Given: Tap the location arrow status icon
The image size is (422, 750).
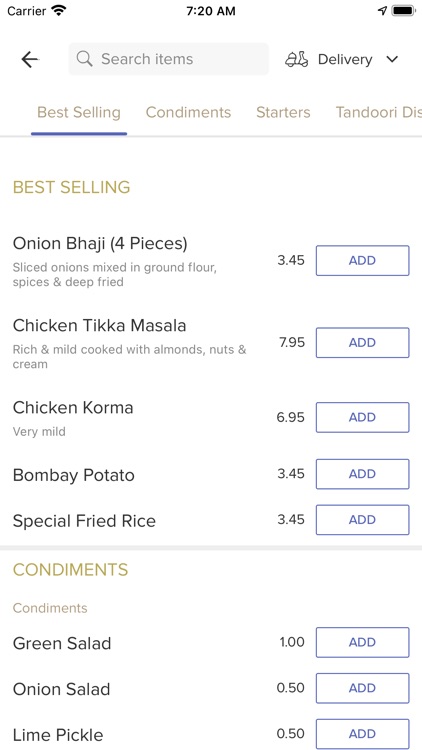Looking at the screenshot, I should [382, 11].
